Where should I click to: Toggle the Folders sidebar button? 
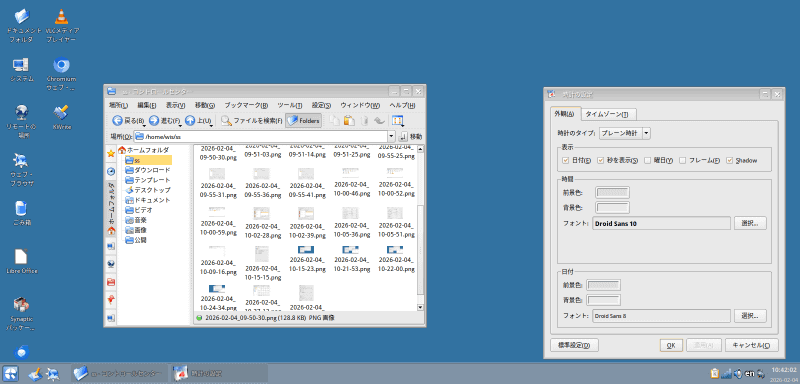[x=304, y=121]
